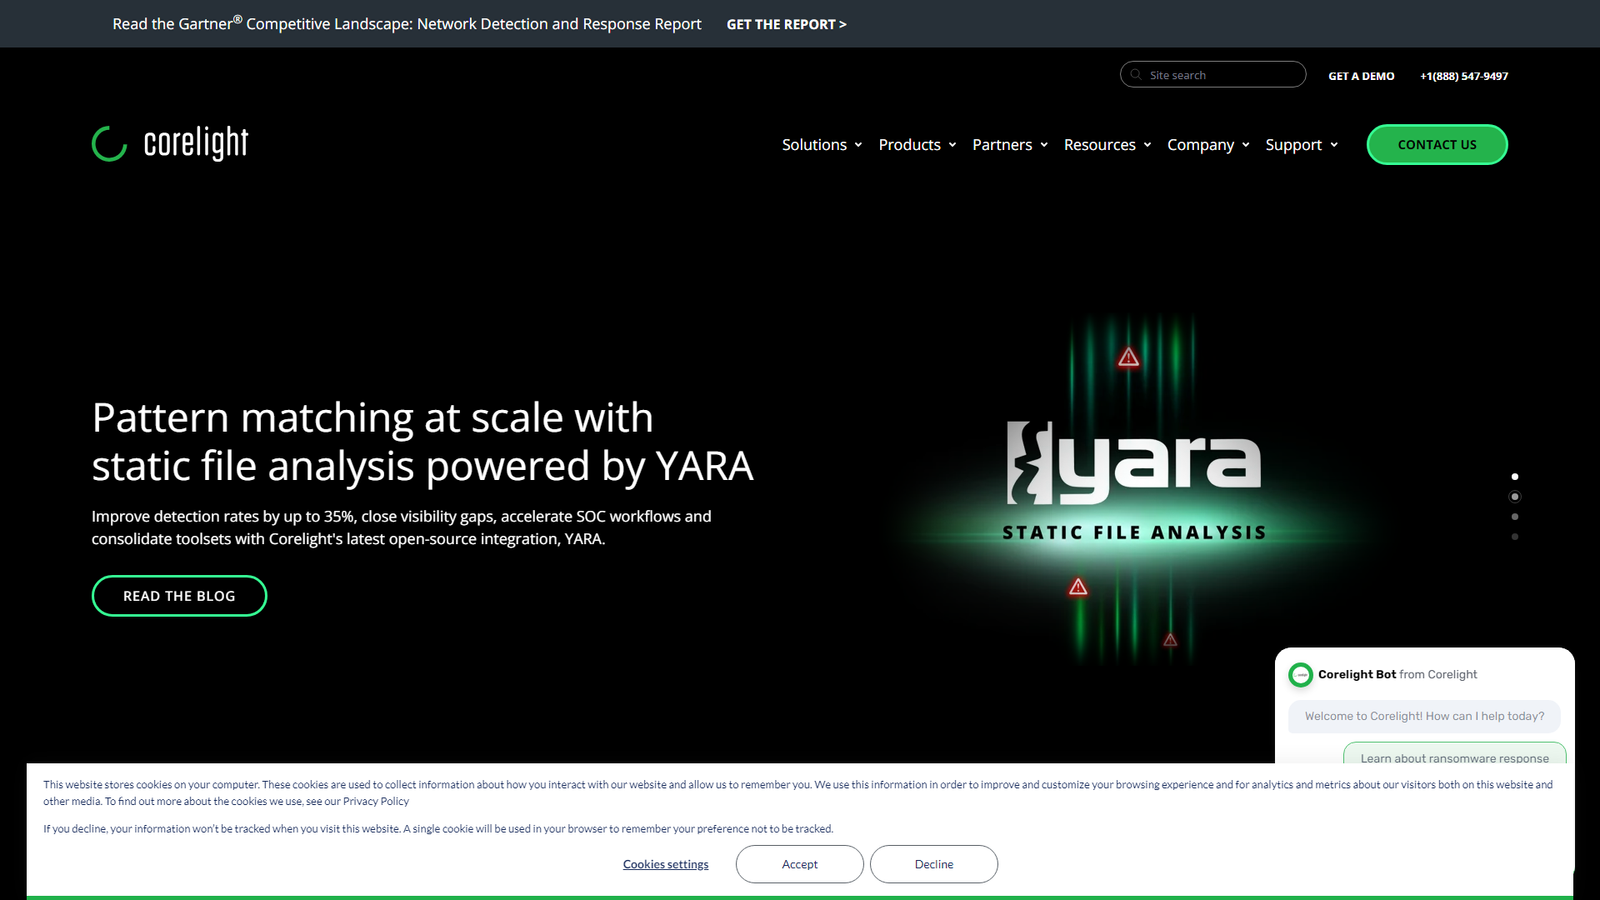Click the READ THE BLOG button

coord(179,596)
